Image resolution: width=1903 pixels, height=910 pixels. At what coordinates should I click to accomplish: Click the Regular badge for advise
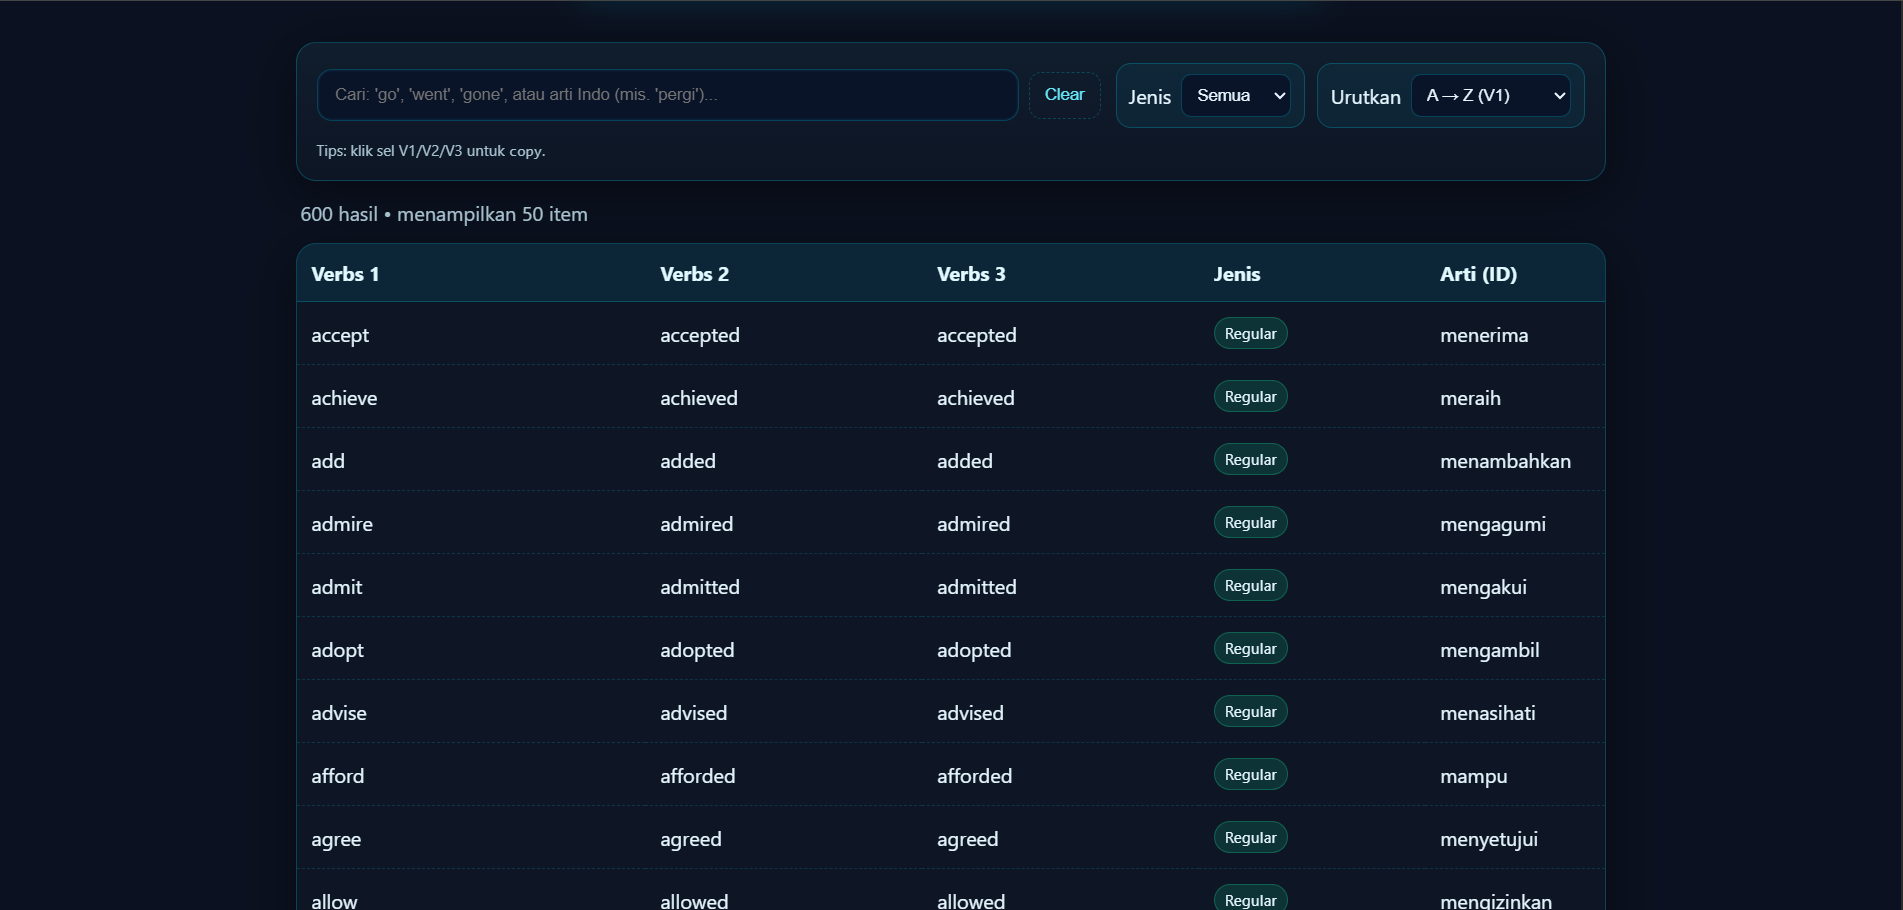tap(1250, 710)
